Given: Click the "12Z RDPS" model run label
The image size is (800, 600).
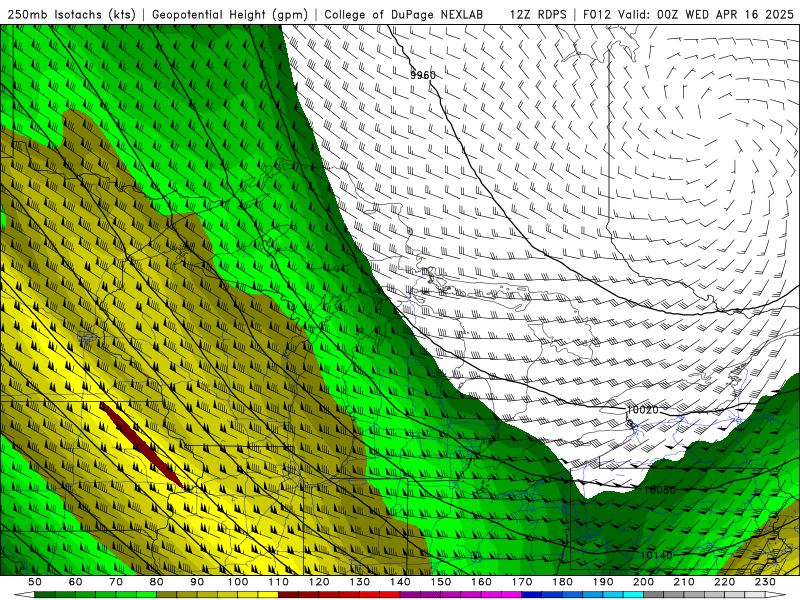Looking at the screenshot, I should (x=538, y=15).
